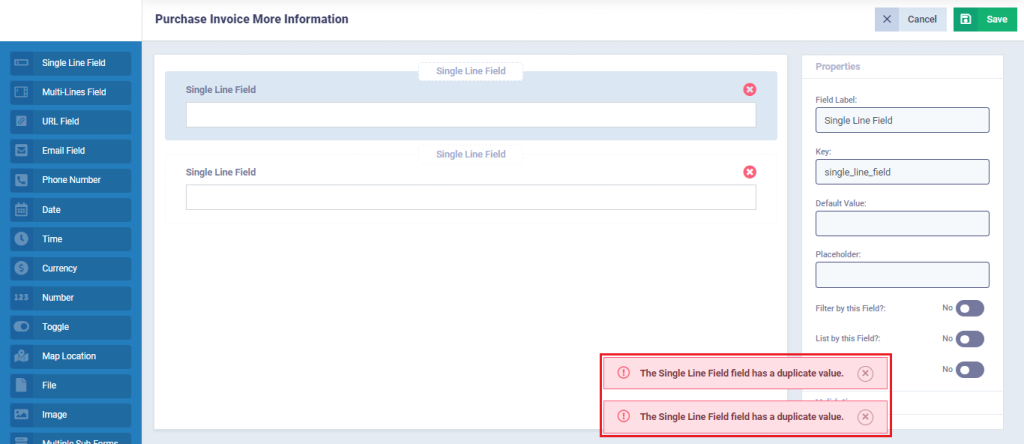This screenshot has height=444, width=1024.
Task: Add a Multi-Lines Field from sidebar
Action: click(x=71, y=92)
